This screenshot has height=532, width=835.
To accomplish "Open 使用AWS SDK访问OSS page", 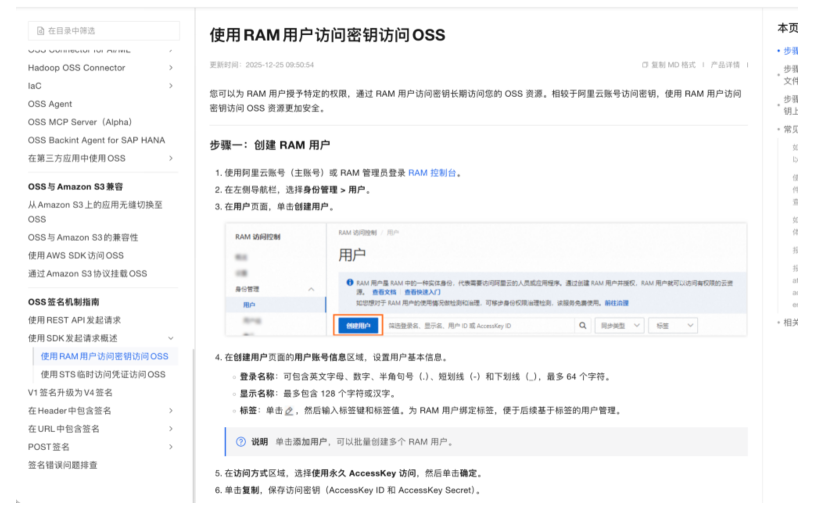I will (76, 256).
